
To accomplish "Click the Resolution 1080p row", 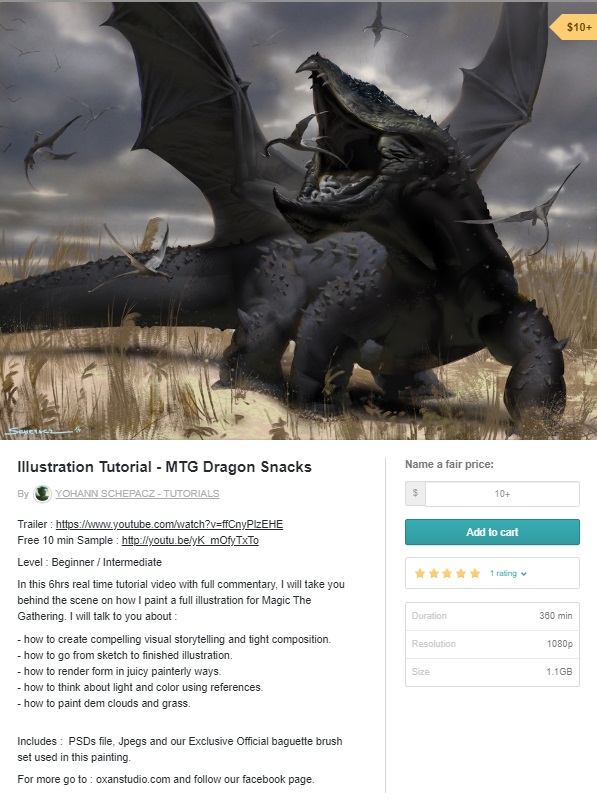I will (492, 644).
